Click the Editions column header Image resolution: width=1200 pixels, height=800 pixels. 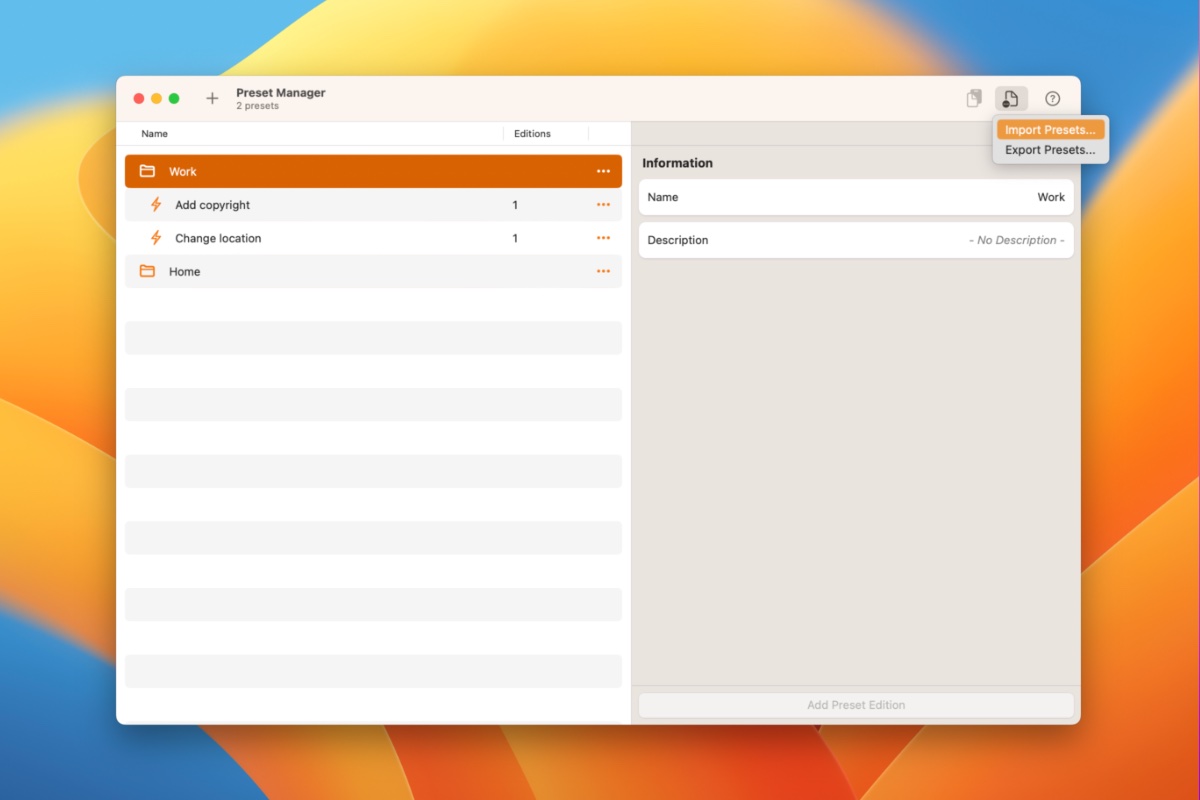tap(532, 134)
